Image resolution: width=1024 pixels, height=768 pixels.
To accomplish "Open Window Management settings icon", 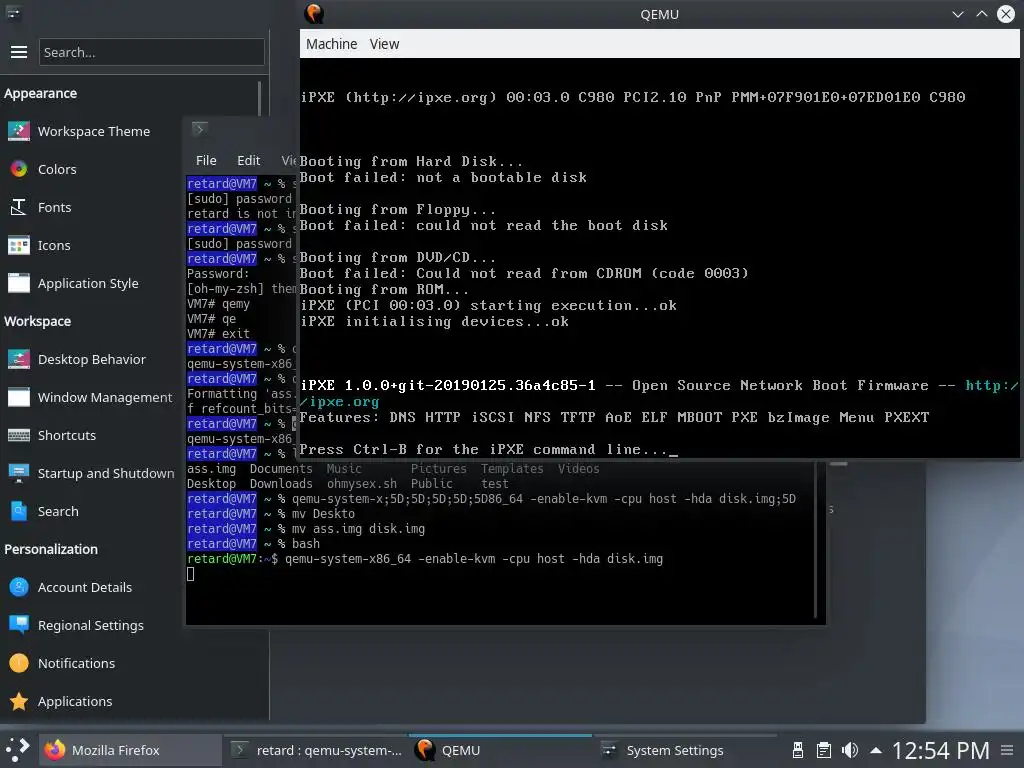I will tap(19, 397).
